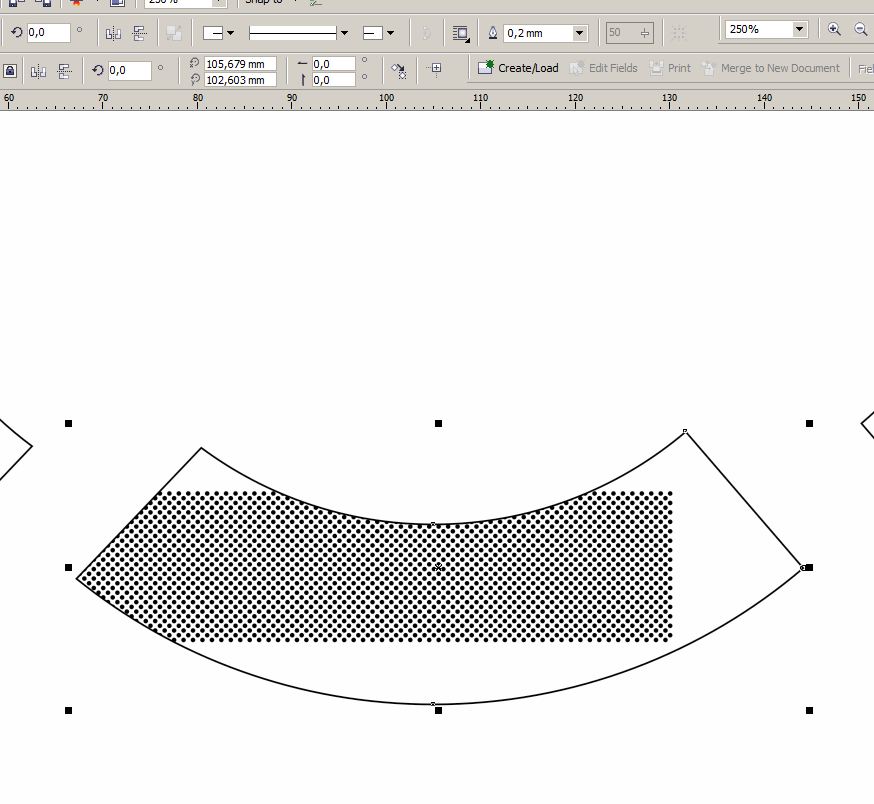Click mirror vertically icon beside start arrowhead selector
The height and width of the screenshot is (804, 874).
pyautogui.click(x=139, y=33)
